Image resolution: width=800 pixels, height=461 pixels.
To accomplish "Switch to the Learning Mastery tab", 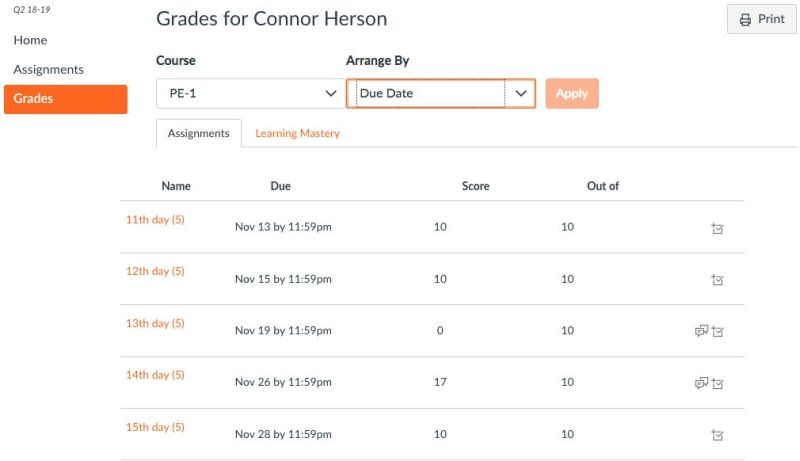I will coord(297,133).
